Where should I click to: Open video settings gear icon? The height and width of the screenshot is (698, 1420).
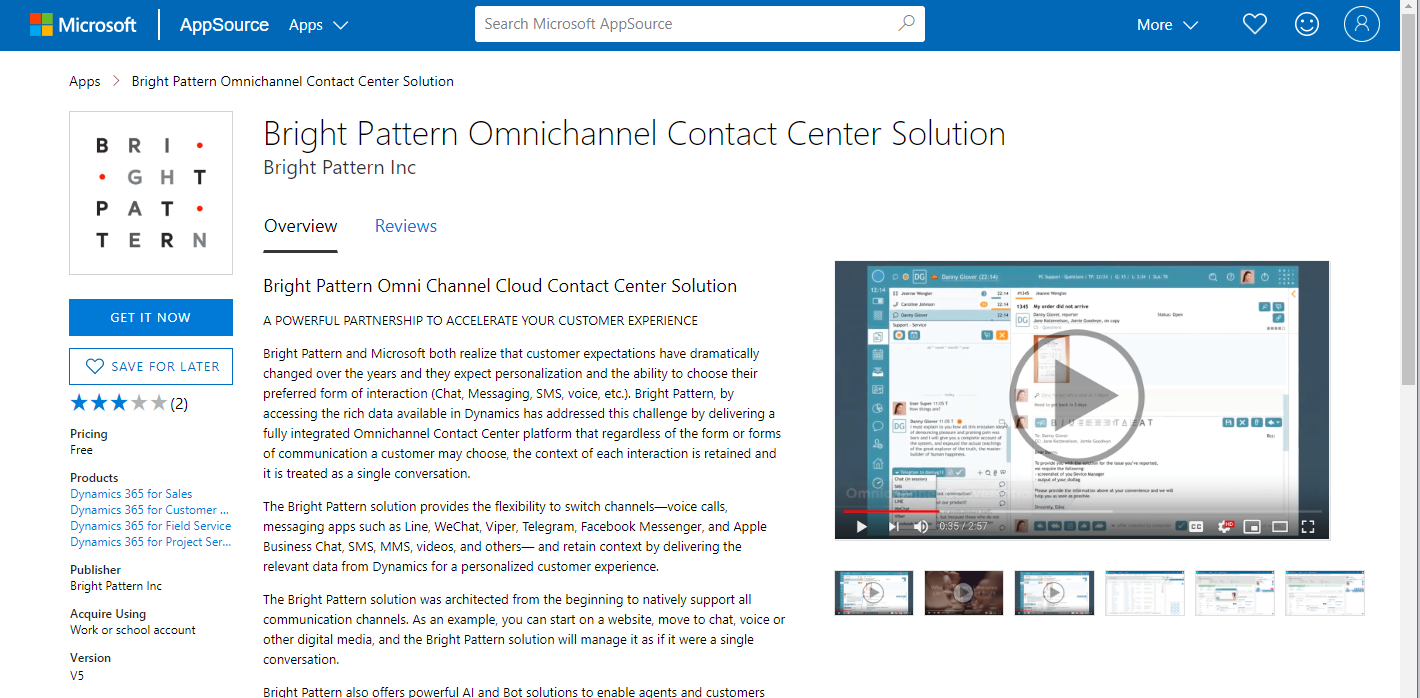coord(1224,526)
